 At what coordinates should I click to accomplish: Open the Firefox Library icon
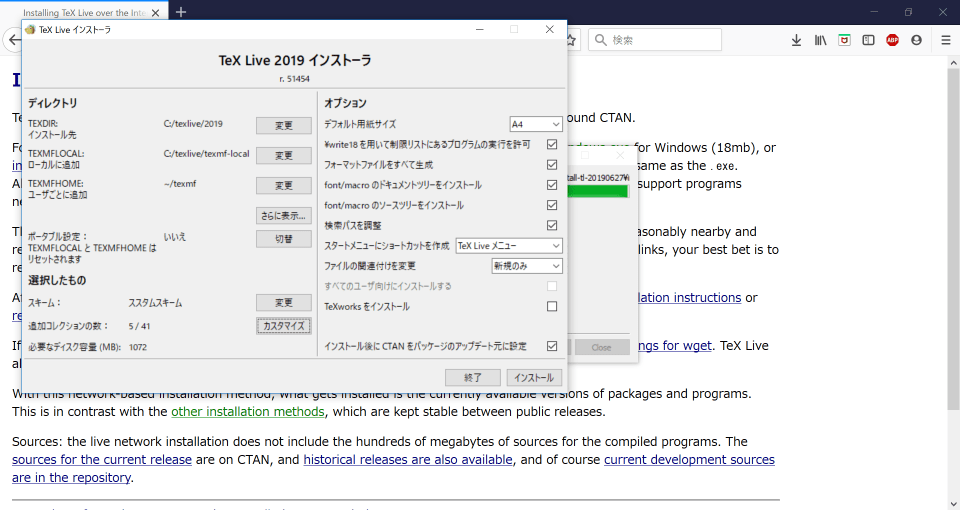[x=820, y=40]
